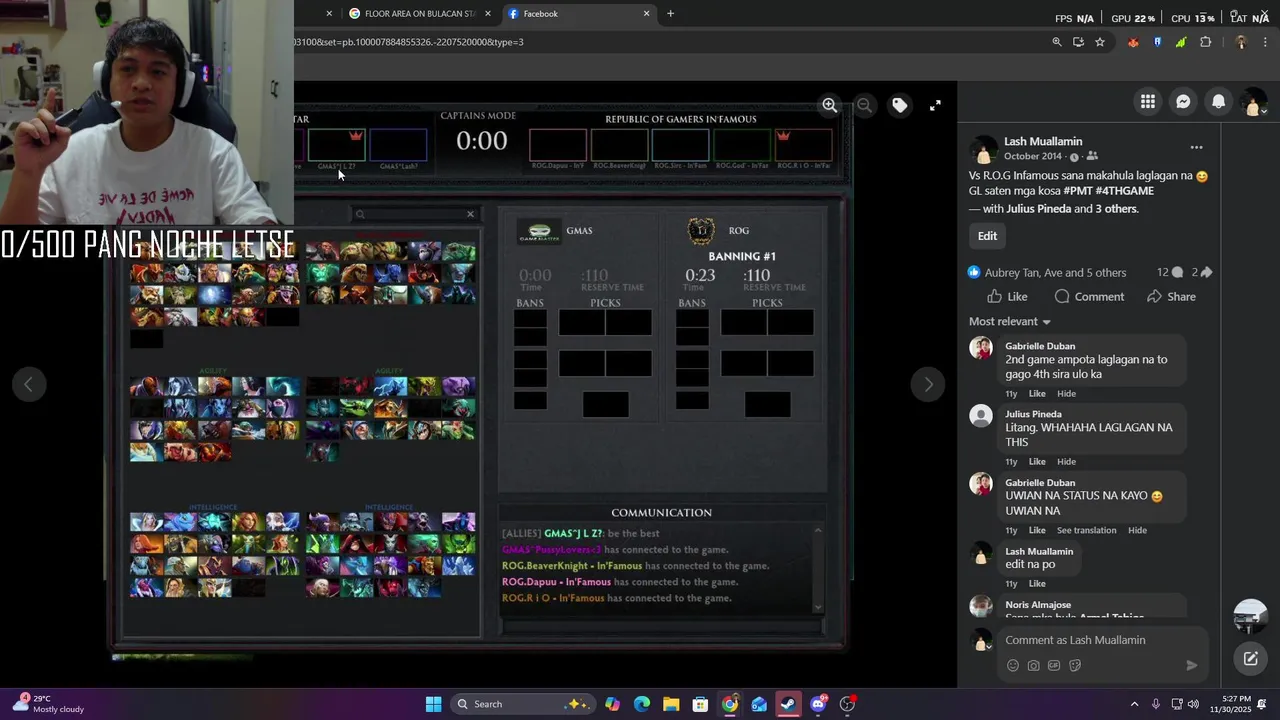
Task: Open the Facebook menu grid icon
Action: [1148, 101]
